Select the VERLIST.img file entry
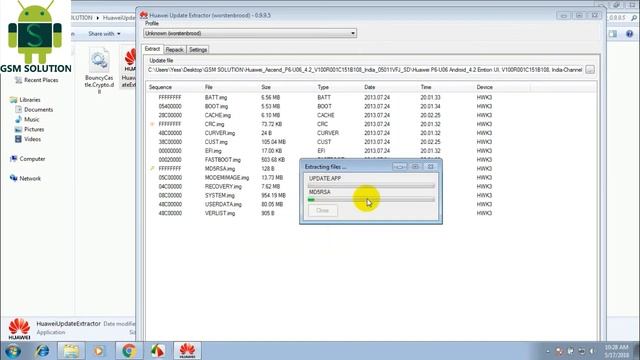Screen dimensions: 640x360 tap(220, 213)
